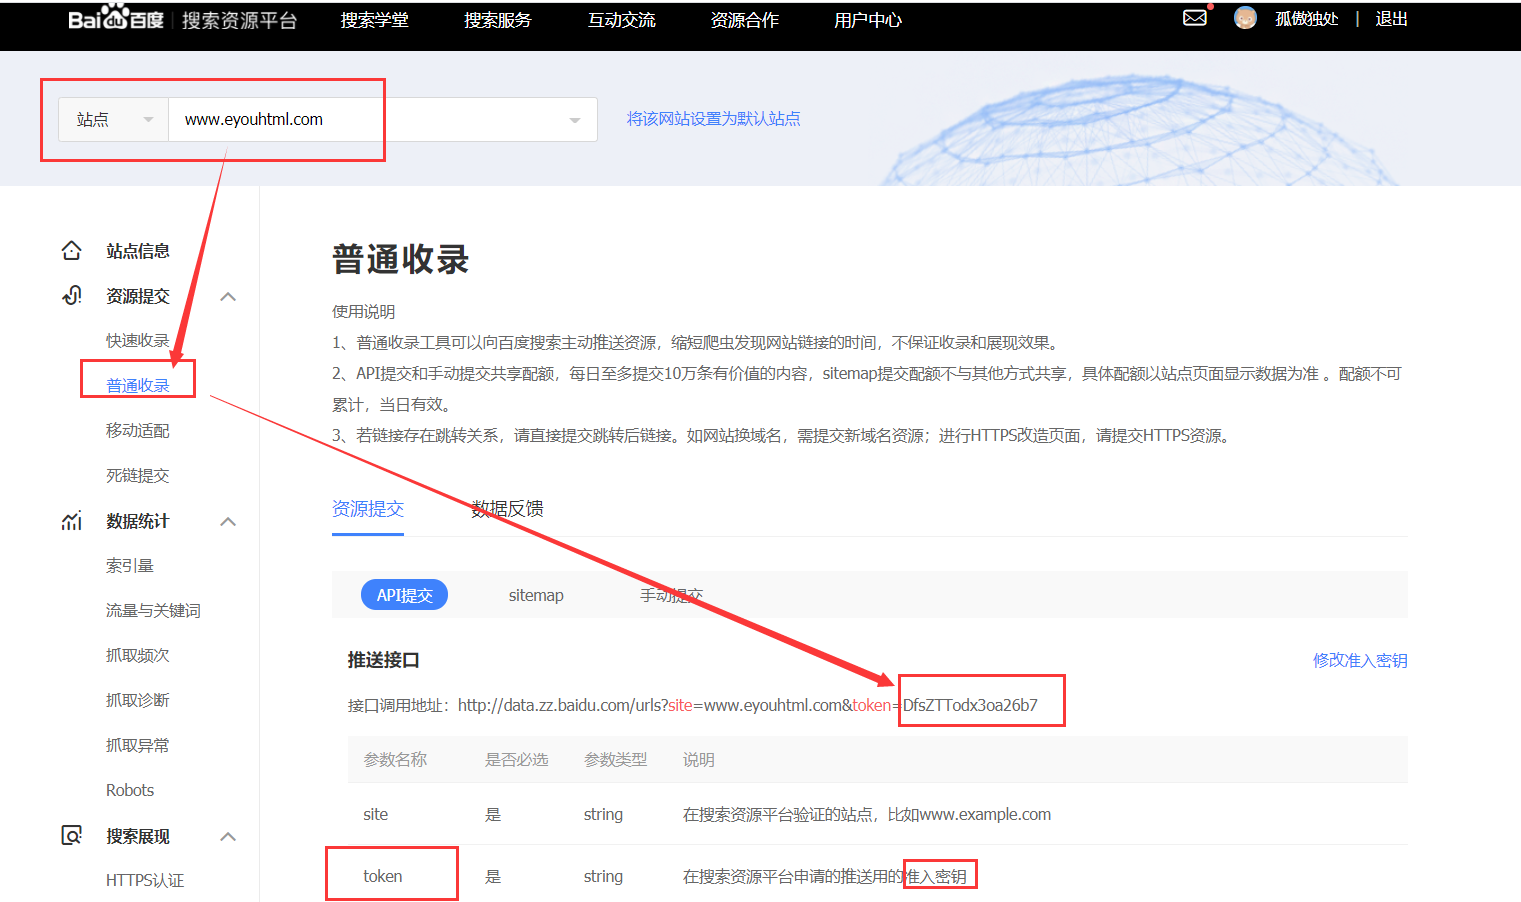
Task: Open 死链提交 in the sidebar
Action: pyautogui.click(x=138, y=475)
